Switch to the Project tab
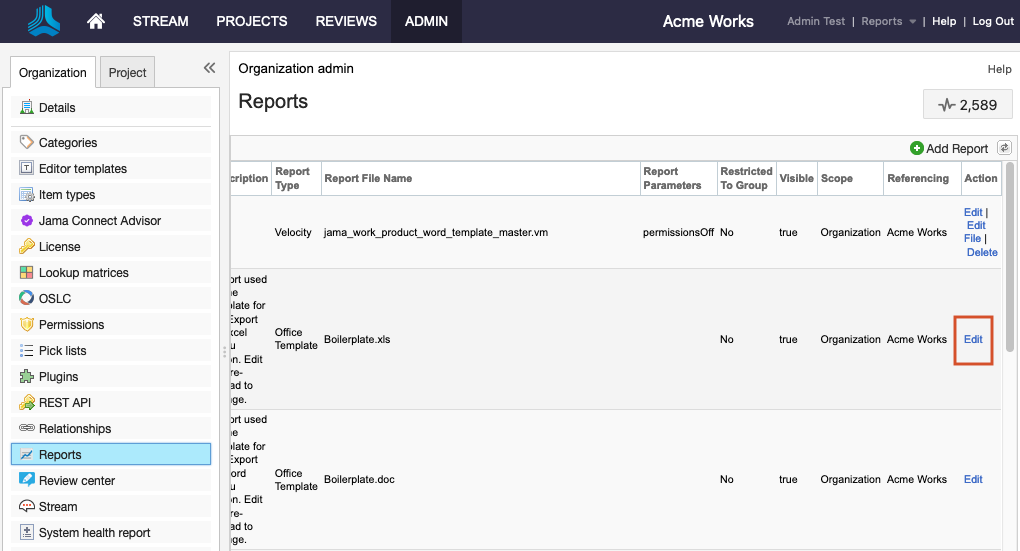Image resolution: width=1020 pixels, height=551 pixels. (x=127, y=72)
